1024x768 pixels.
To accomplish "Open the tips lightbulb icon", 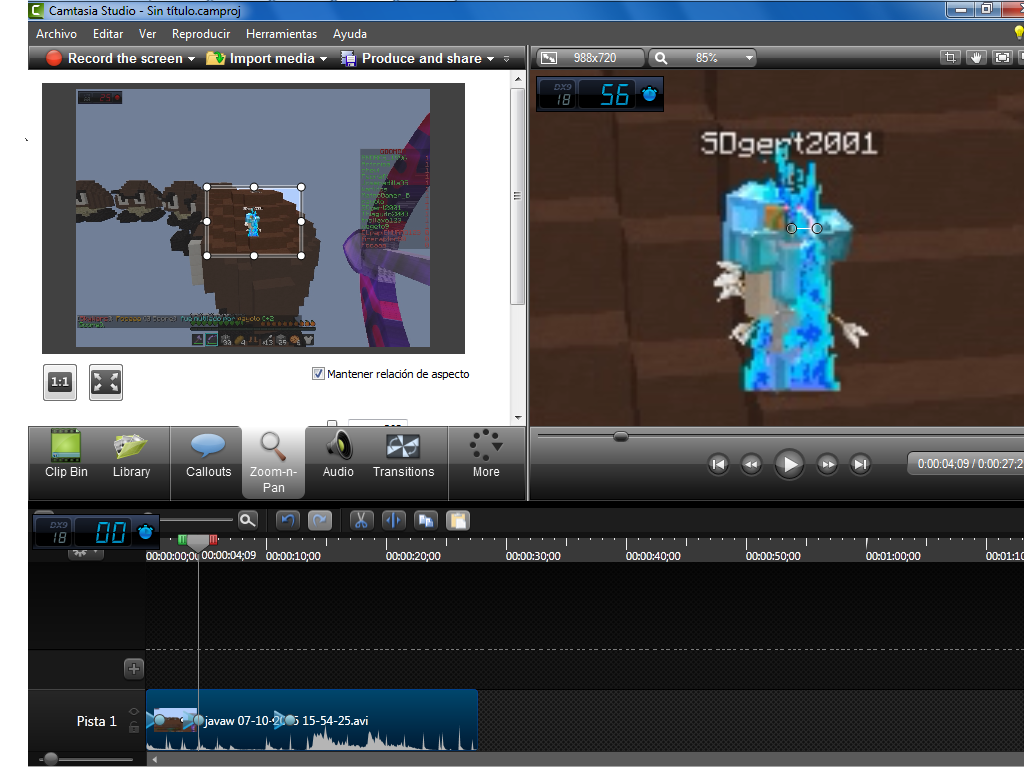I will [x=1018, y=33].
